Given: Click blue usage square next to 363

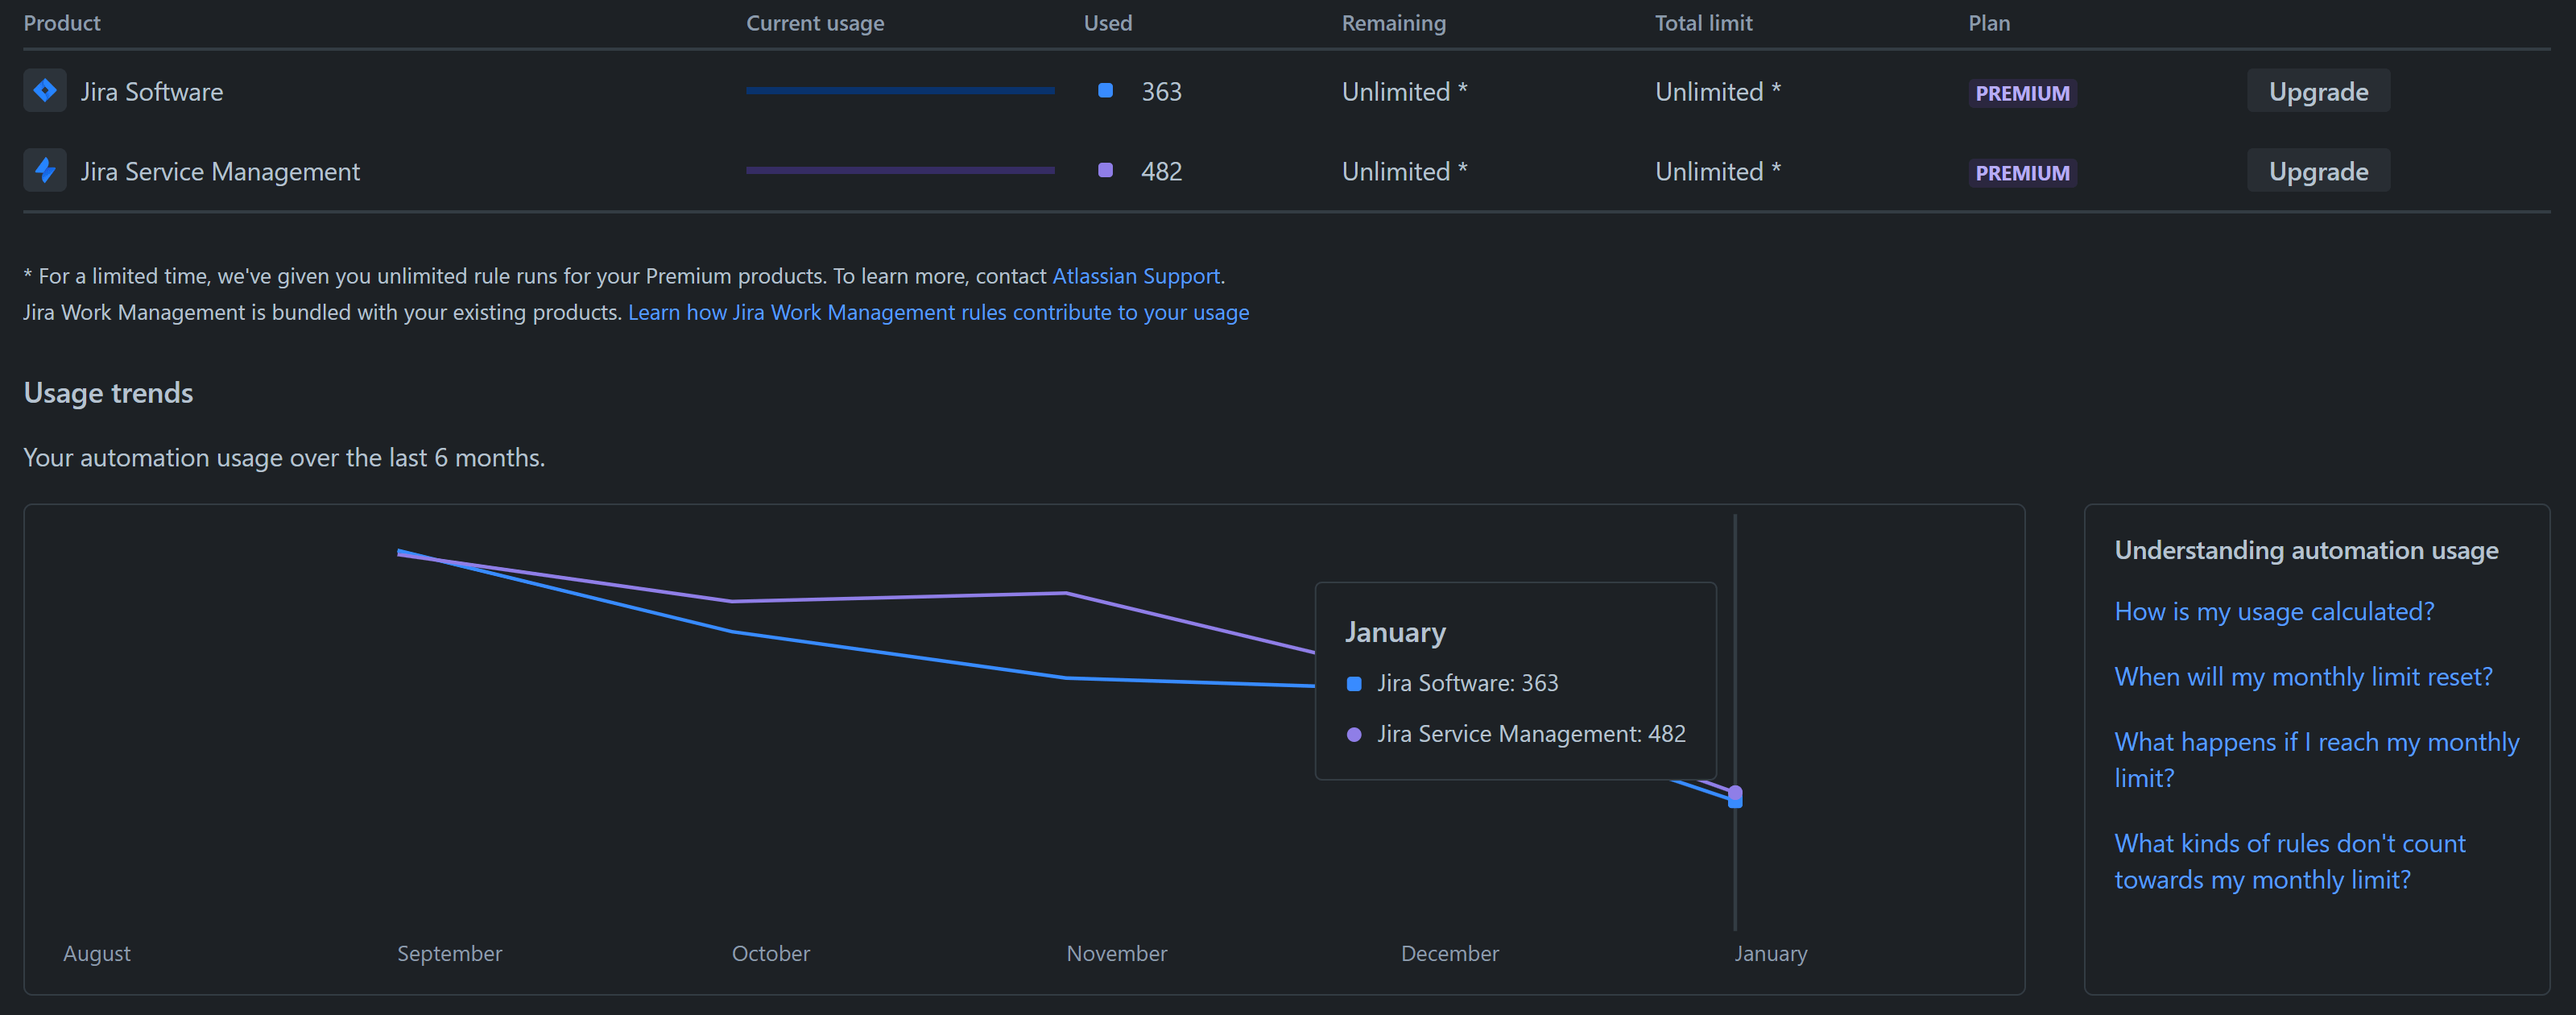Looking at the screenshot, I should (1105, 91).
